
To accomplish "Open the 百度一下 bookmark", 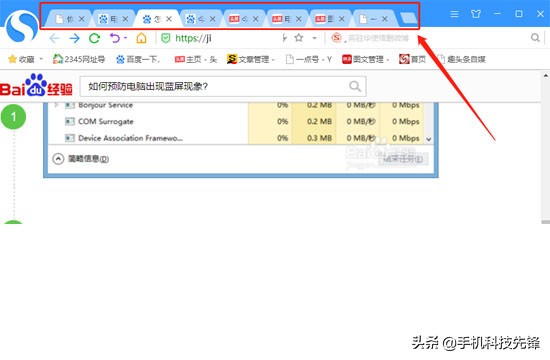I will click(138, 59).
